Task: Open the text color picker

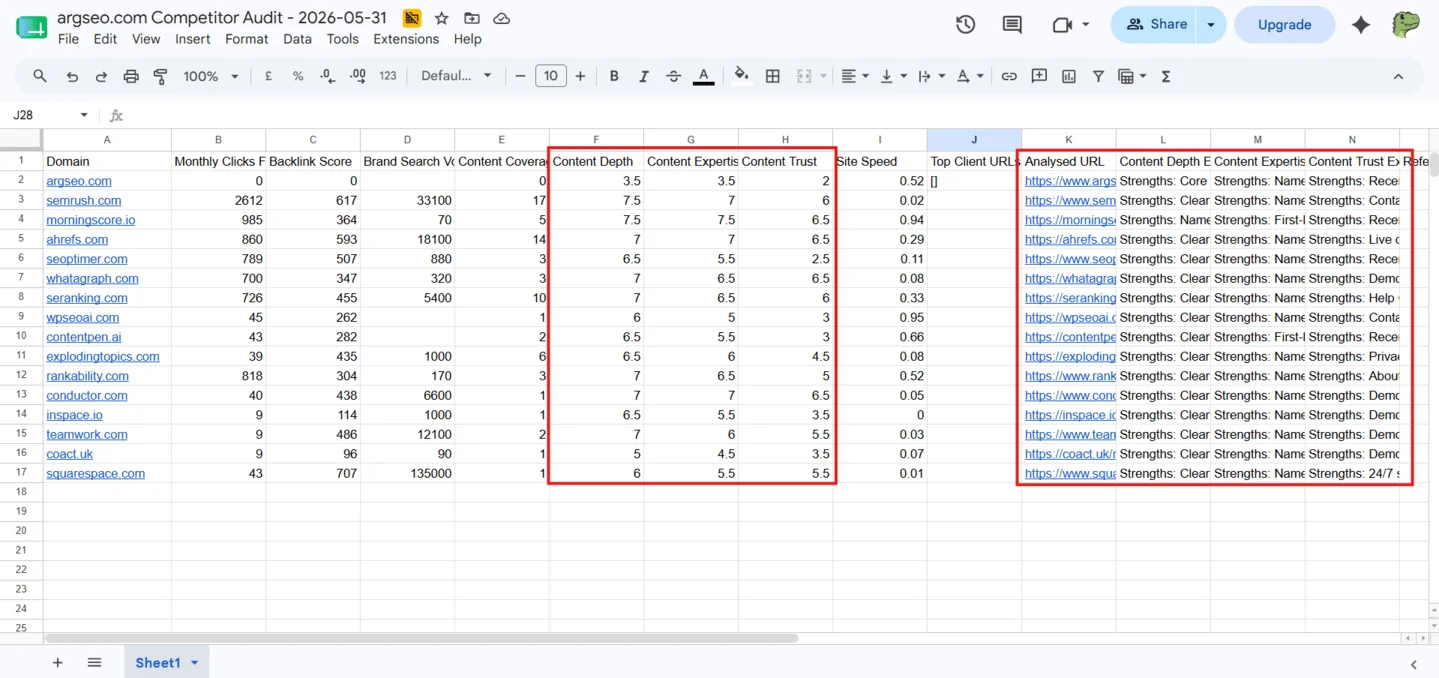Action: 703,76
